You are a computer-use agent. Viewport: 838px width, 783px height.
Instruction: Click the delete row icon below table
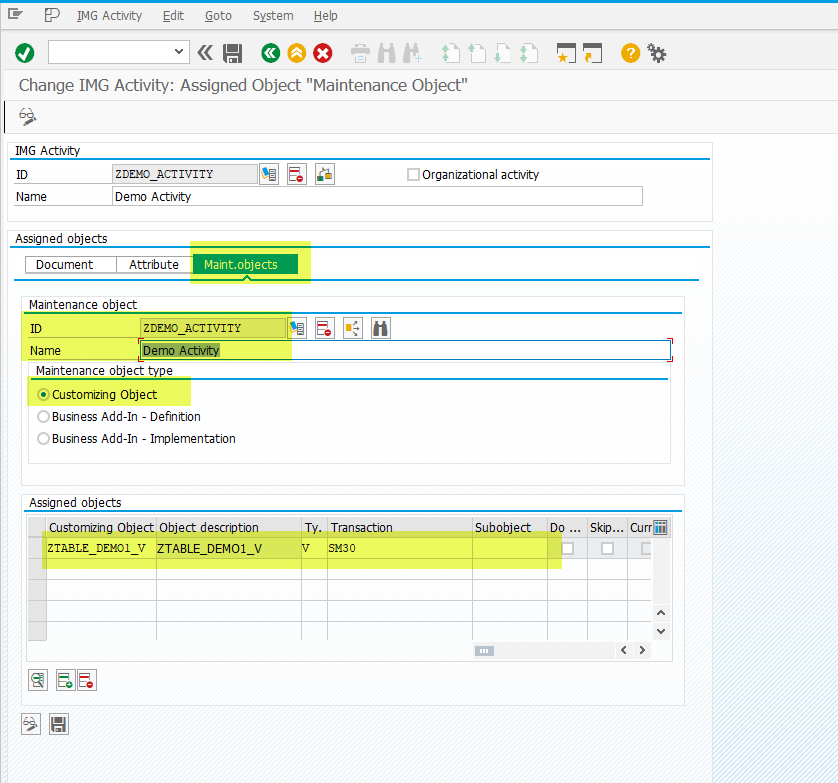(87, 680)
